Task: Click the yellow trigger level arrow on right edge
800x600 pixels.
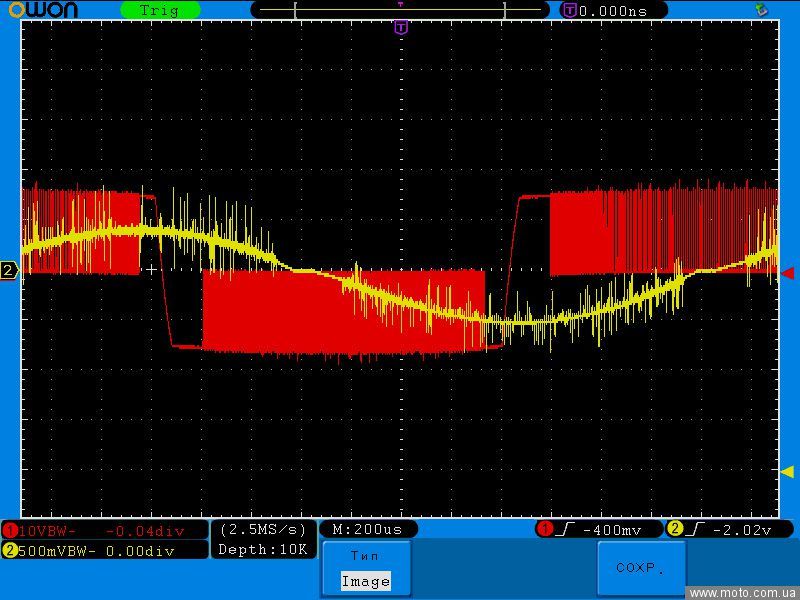Action: pyautogui.click(x=787, y=471)
